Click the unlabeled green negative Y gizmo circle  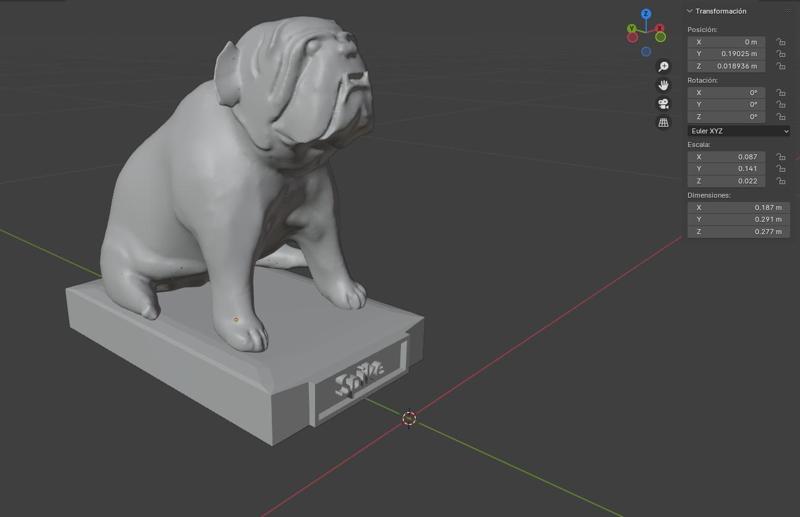660,37
